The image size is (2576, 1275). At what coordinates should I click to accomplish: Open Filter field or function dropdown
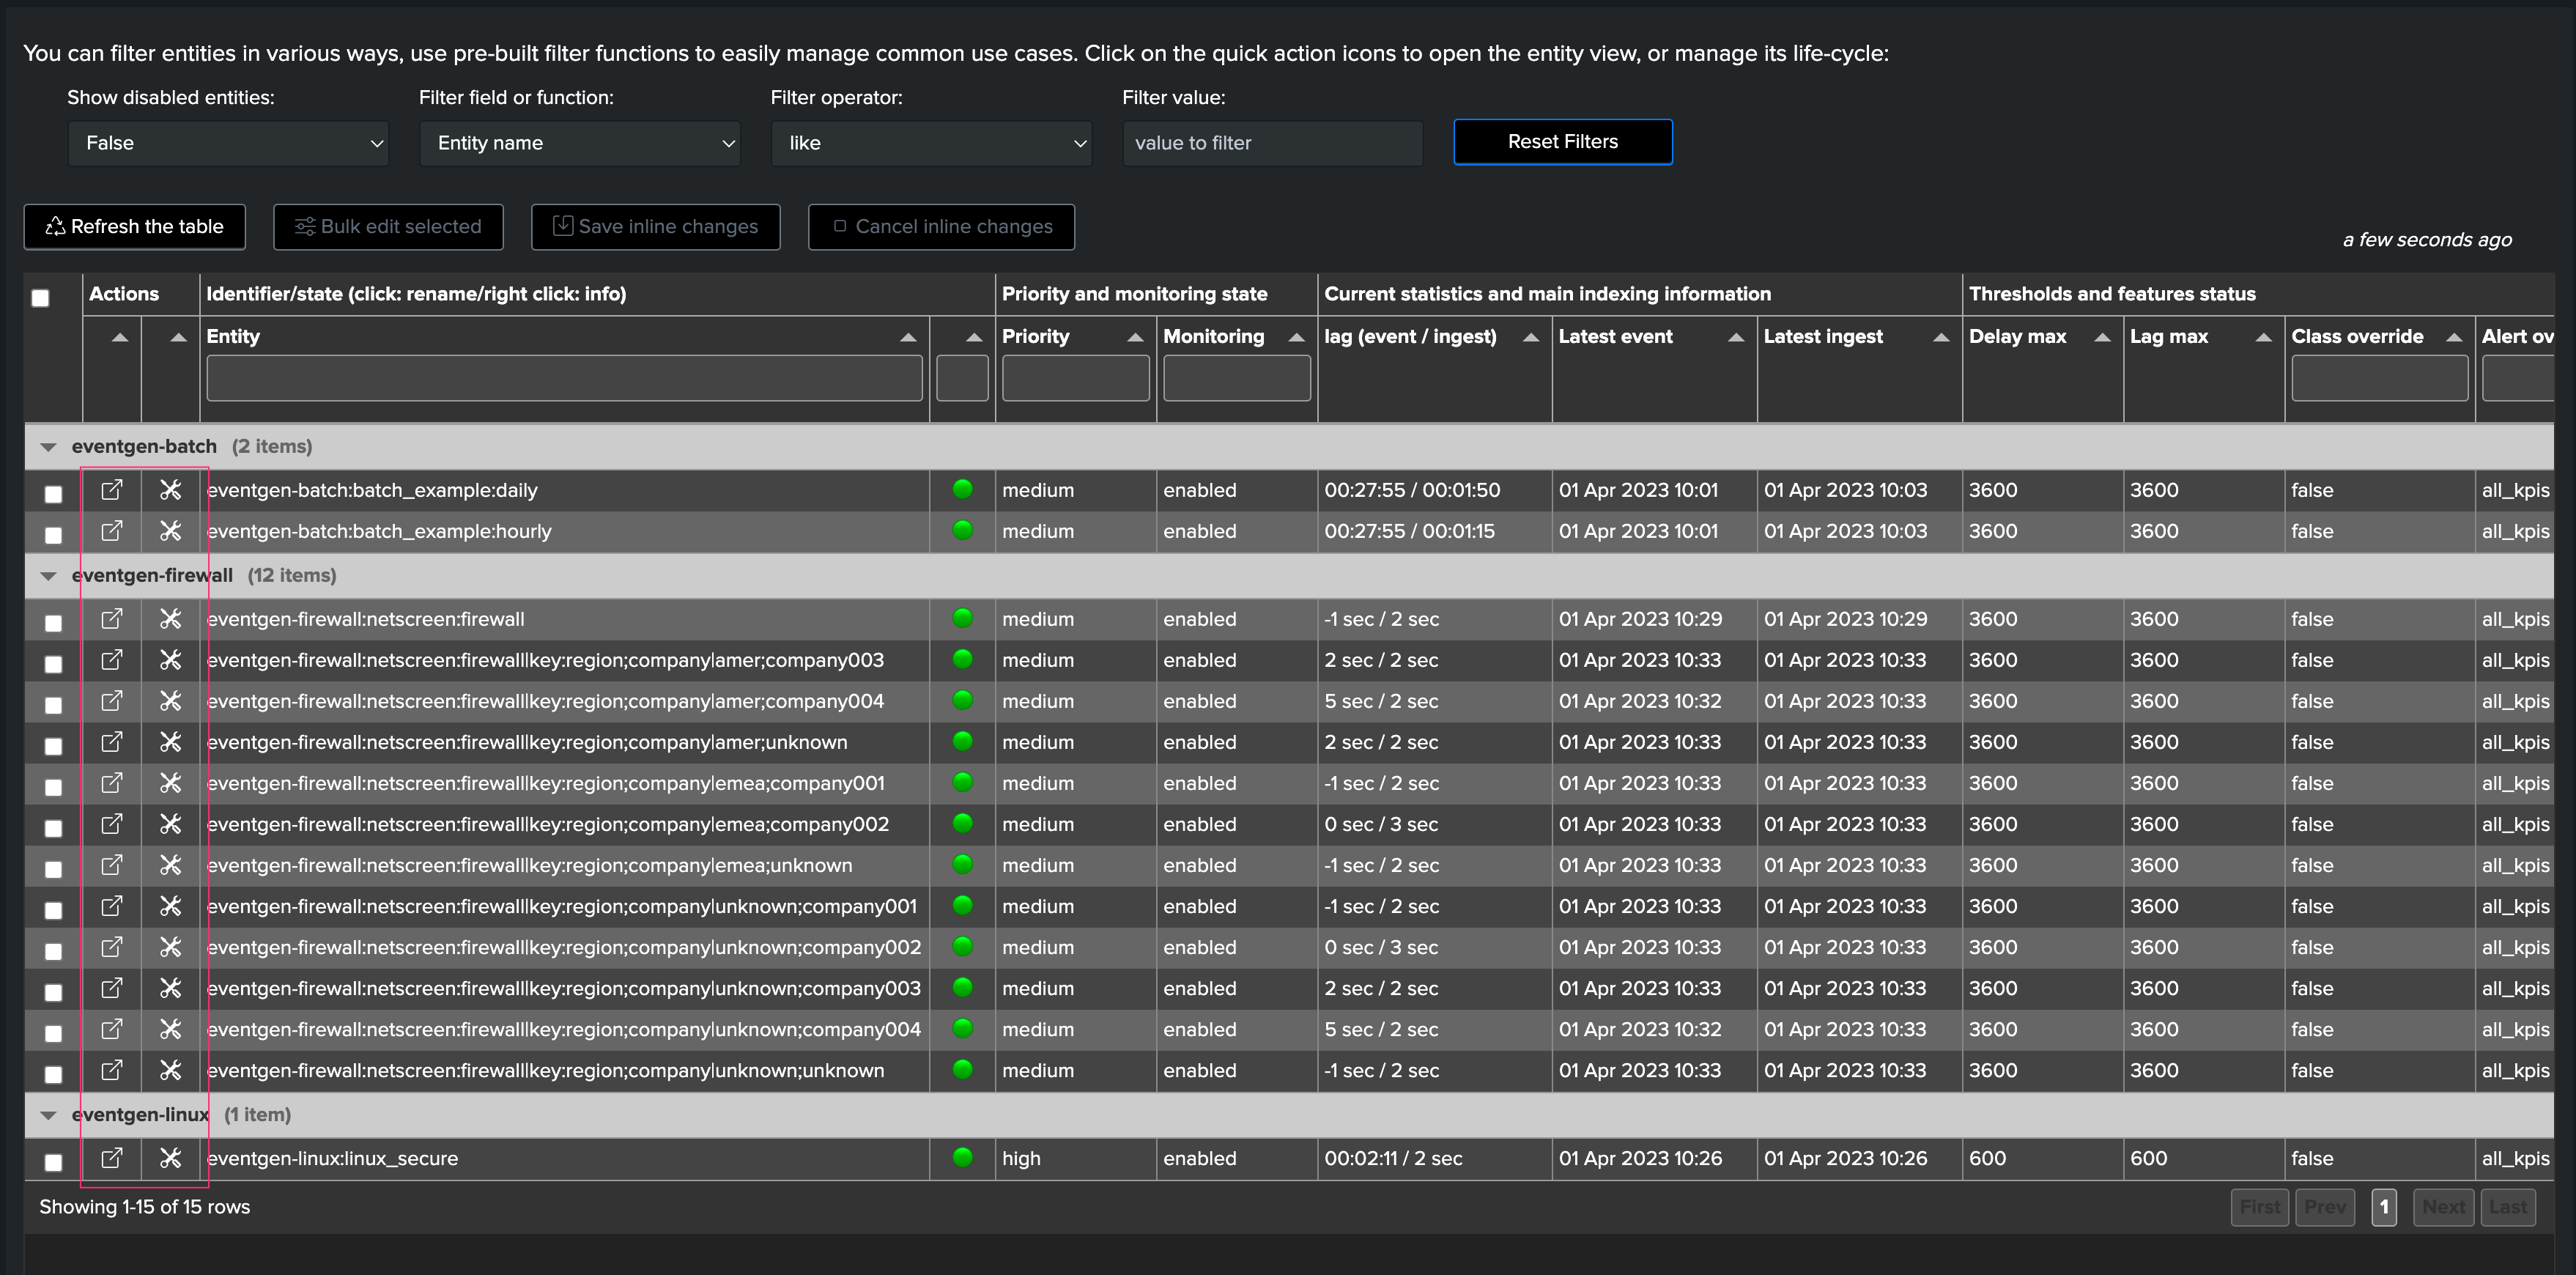(580, 143)
